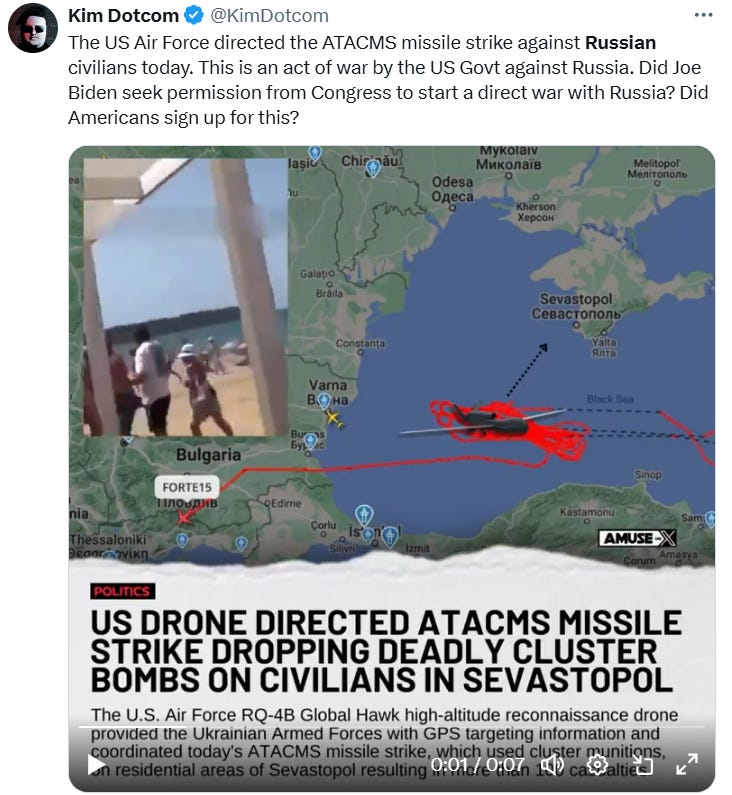This screenshot has height=795, width=732.
Task: Play the embedded video
Action: (96, 765)
